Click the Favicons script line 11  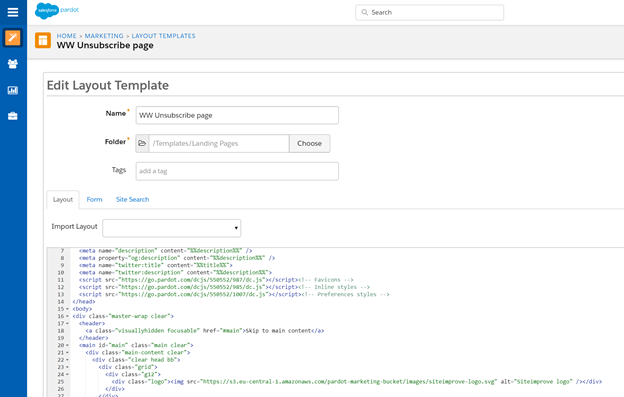pos(216,280)
